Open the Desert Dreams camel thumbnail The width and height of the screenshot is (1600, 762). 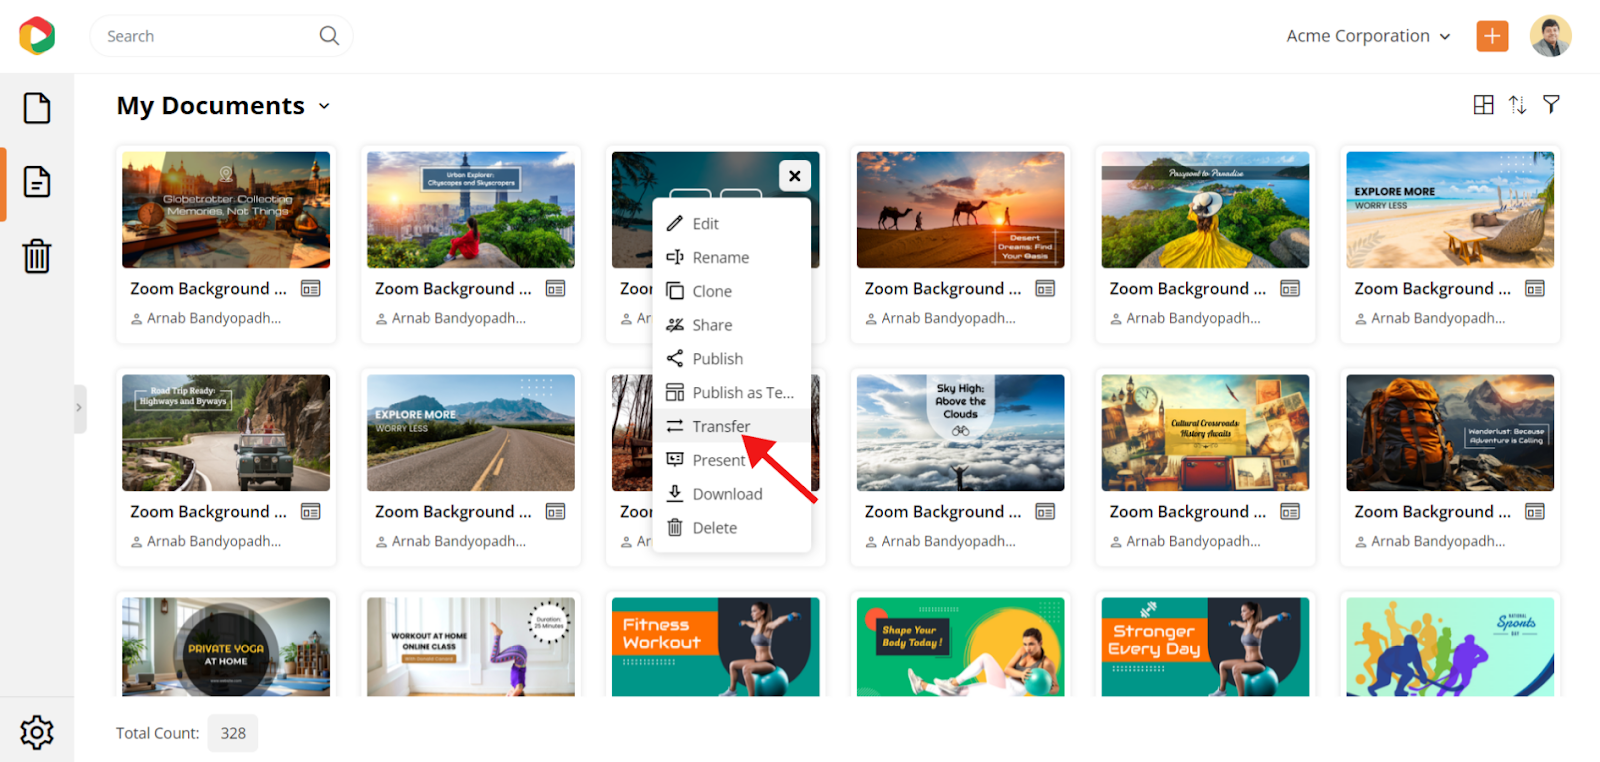[x=960, y=210]
